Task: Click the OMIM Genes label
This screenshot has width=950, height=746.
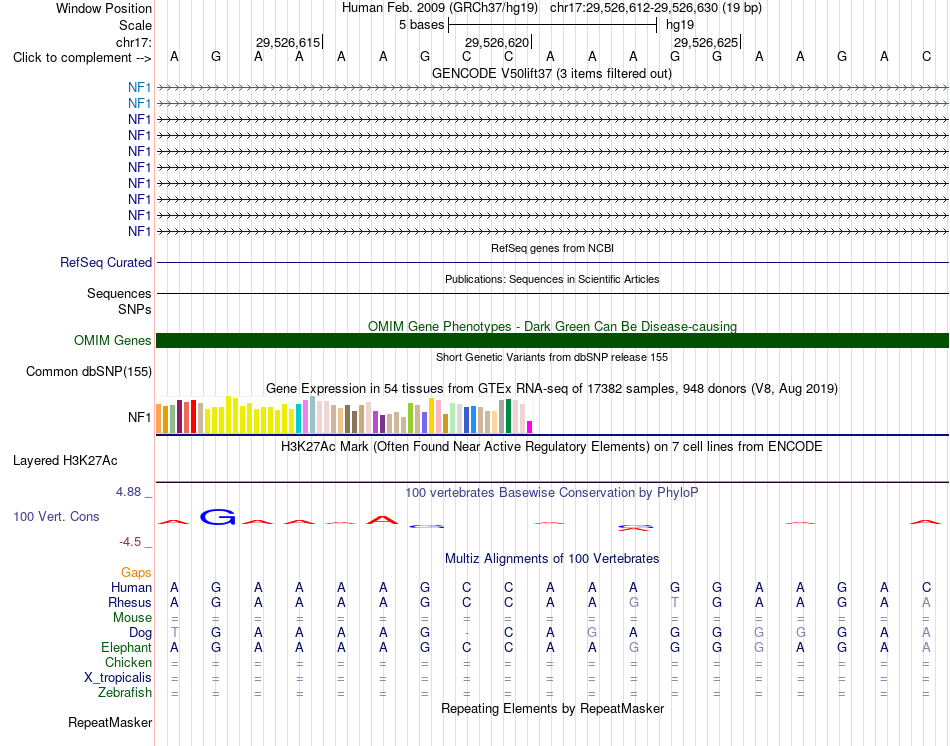Action: click(112, 341)
